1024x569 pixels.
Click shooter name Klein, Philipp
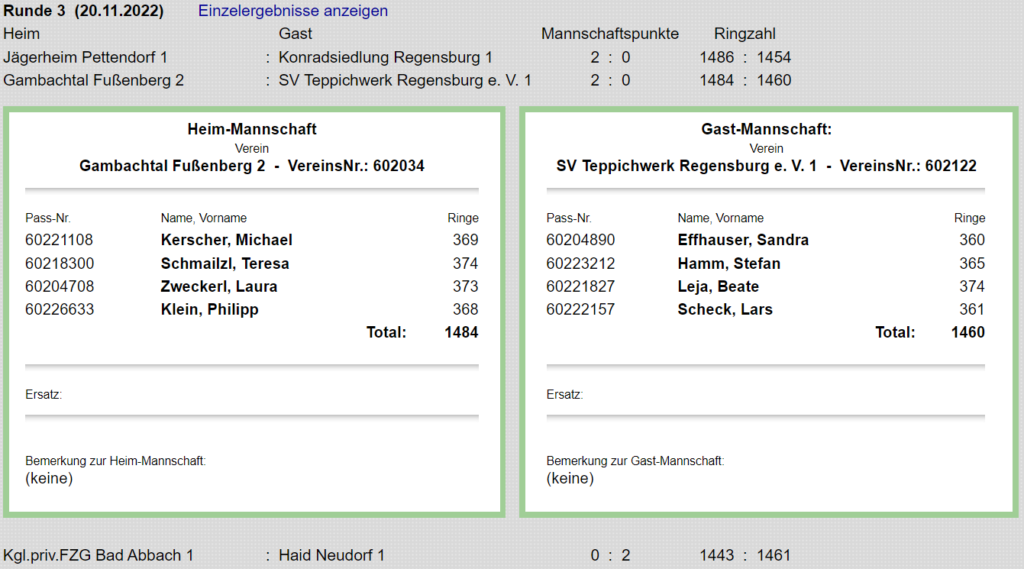(x=209, y=310)
